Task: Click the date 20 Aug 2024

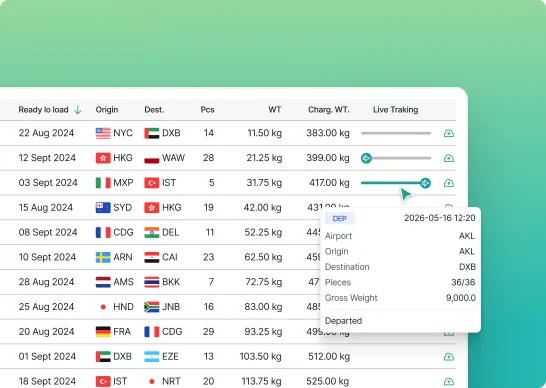Action: [46, 332]
